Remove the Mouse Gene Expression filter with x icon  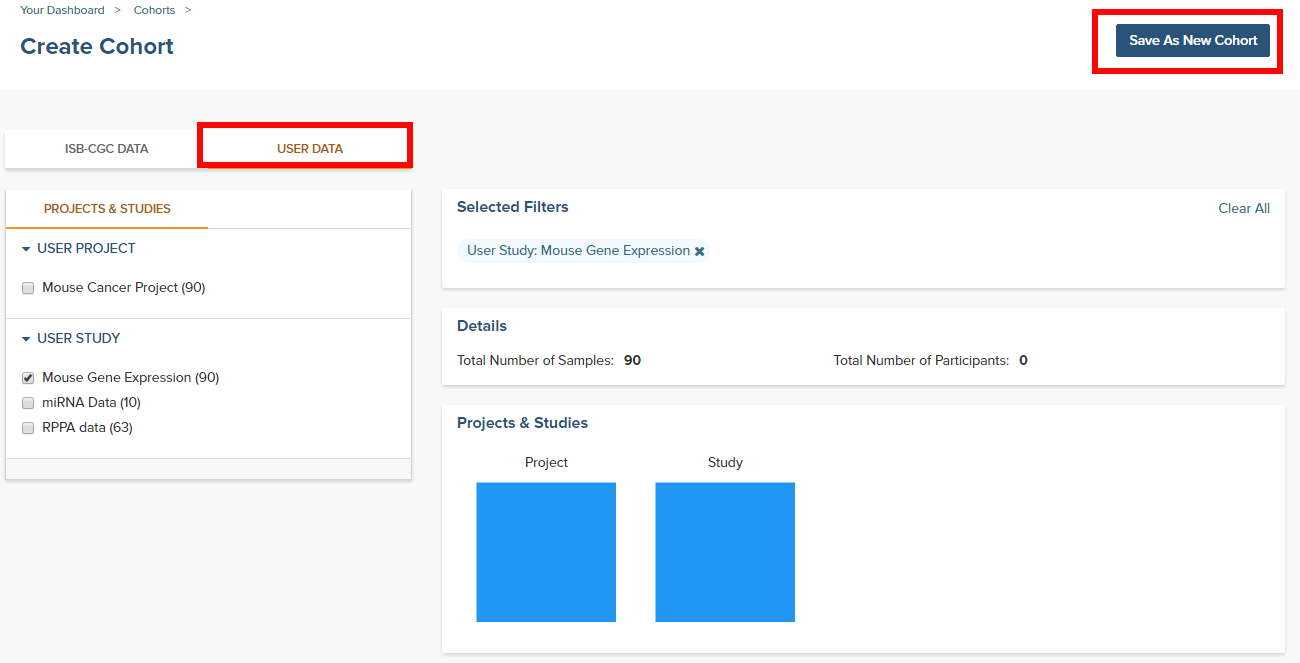coord(700,251)
